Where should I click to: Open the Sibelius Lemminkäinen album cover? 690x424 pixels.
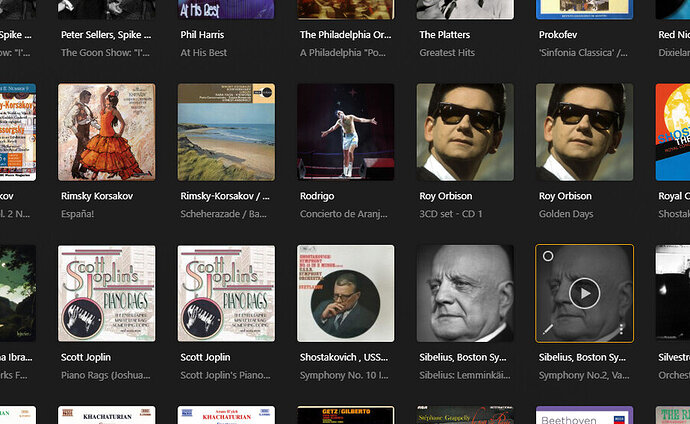[x=465, y=293]
